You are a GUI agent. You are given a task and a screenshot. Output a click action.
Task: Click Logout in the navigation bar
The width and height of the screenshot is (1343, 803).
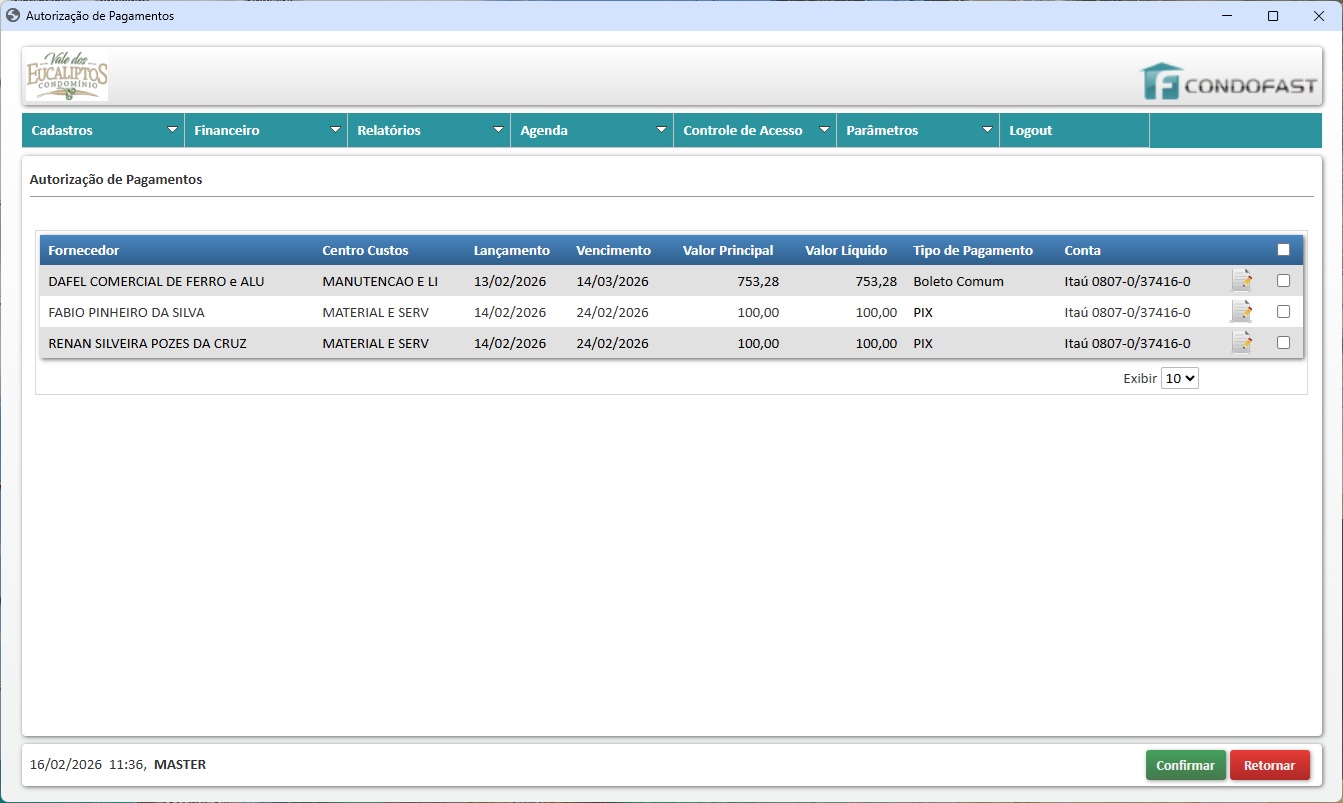[1031, 130]
